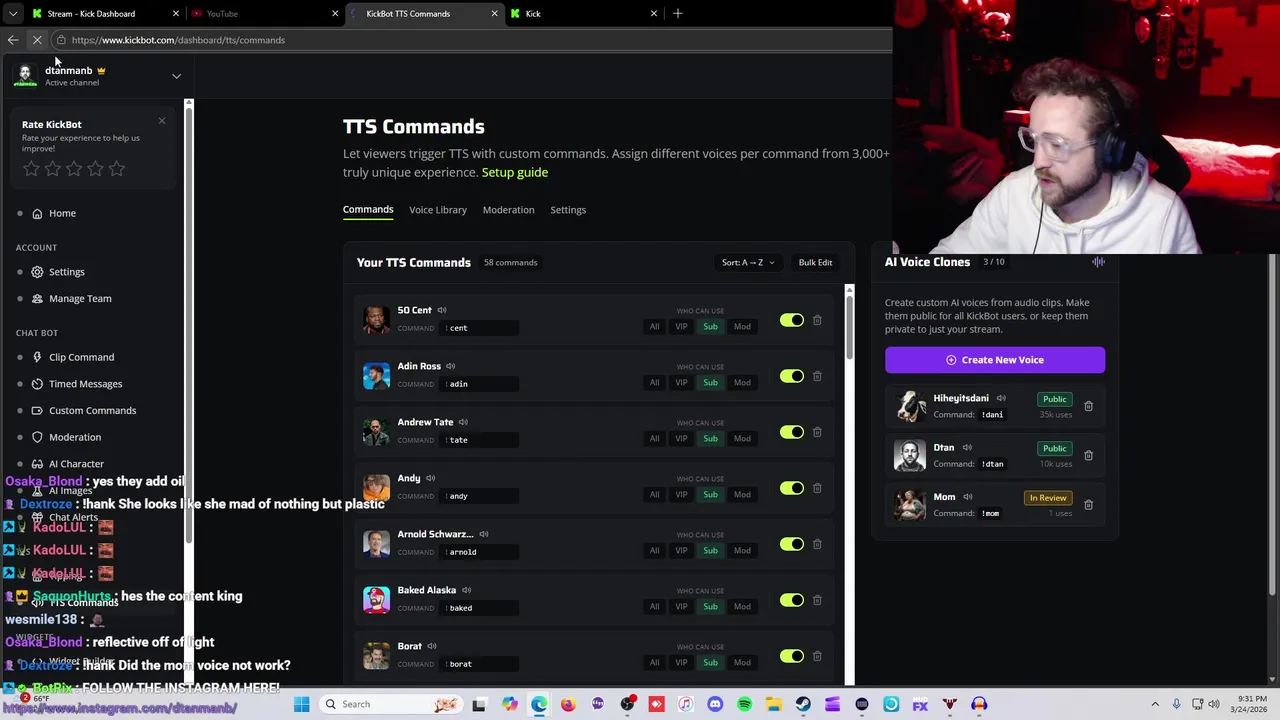Click the browser back arrow

click(13, 40)
